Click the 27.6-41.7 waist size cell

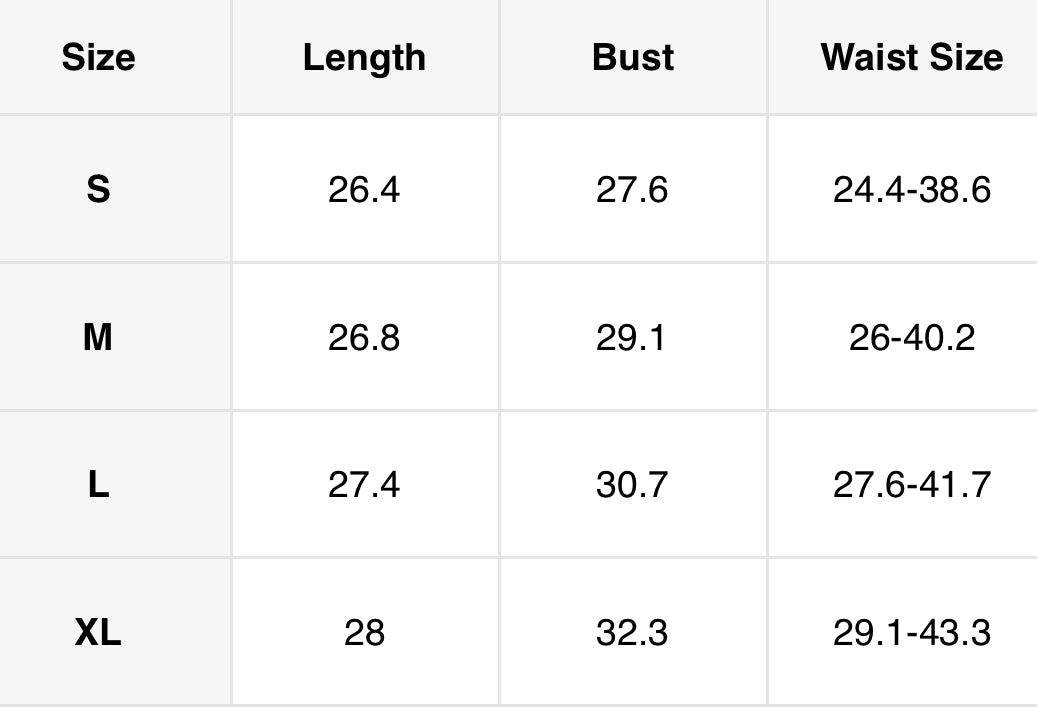pos(911,485)
